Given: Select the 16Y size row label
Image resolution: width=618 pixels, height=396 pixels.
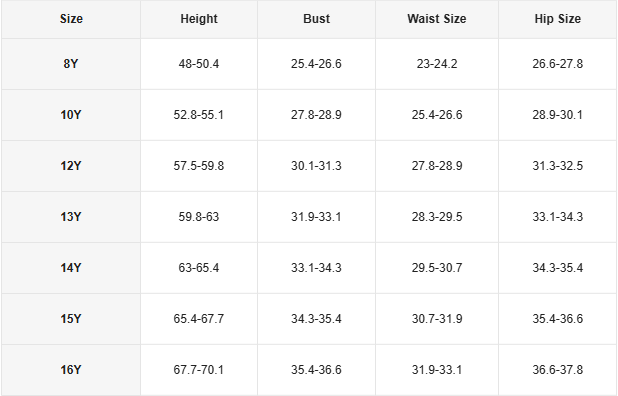Looking at the screenshot, I should pos(71,370).
